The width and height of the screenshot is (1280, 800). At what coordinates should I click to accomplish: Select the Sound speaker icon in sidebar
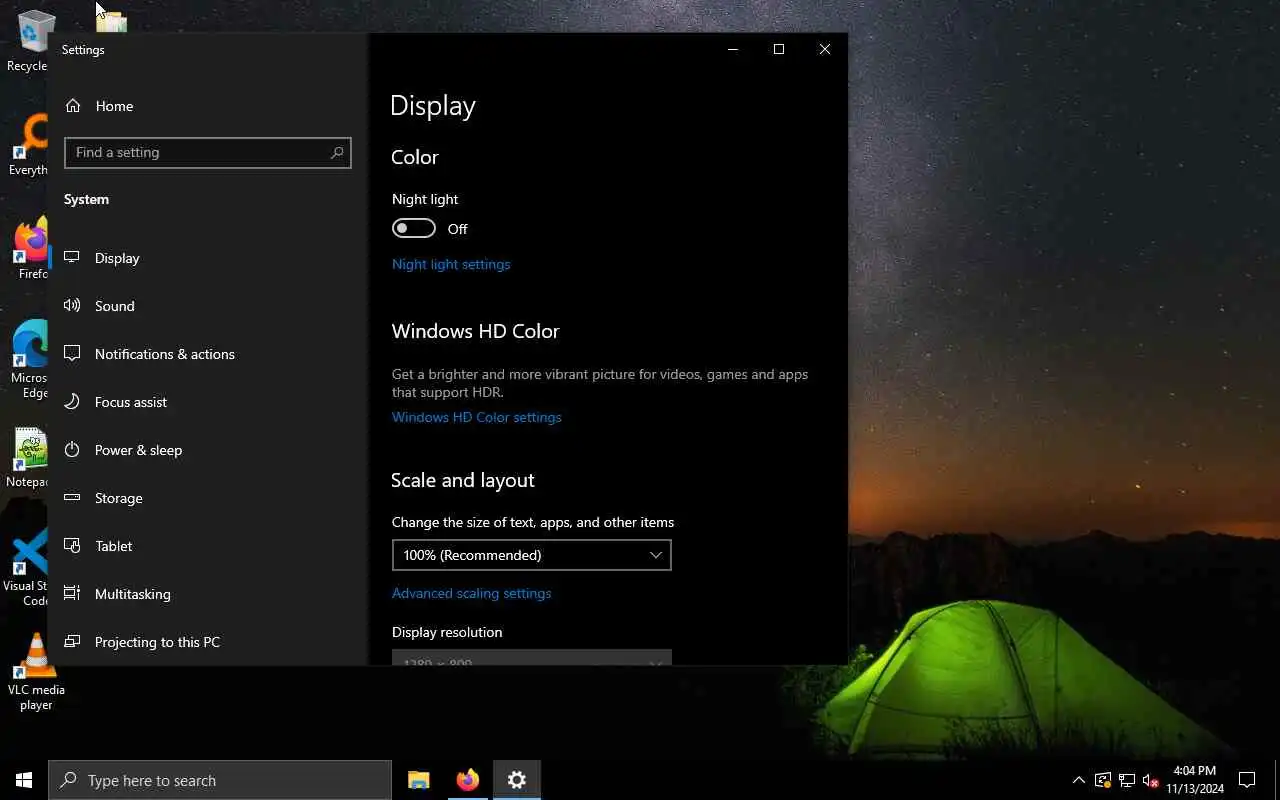72,306
